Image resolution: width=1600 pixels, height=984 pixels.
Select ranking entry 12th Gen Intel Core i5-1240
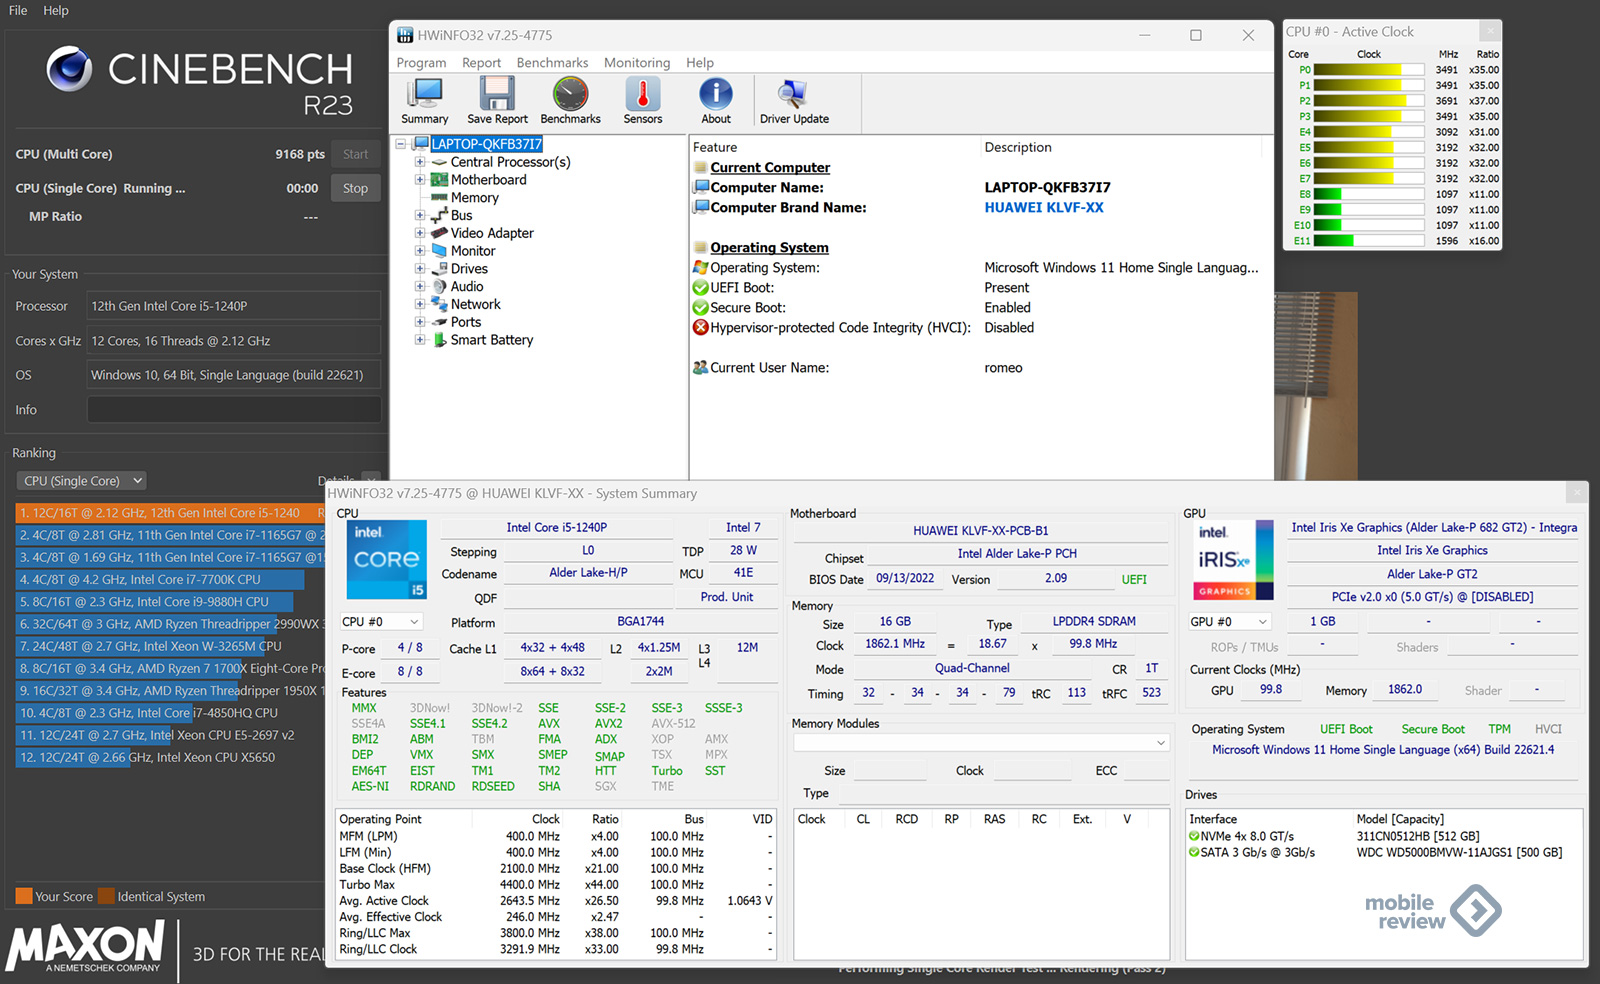(170, 513)
